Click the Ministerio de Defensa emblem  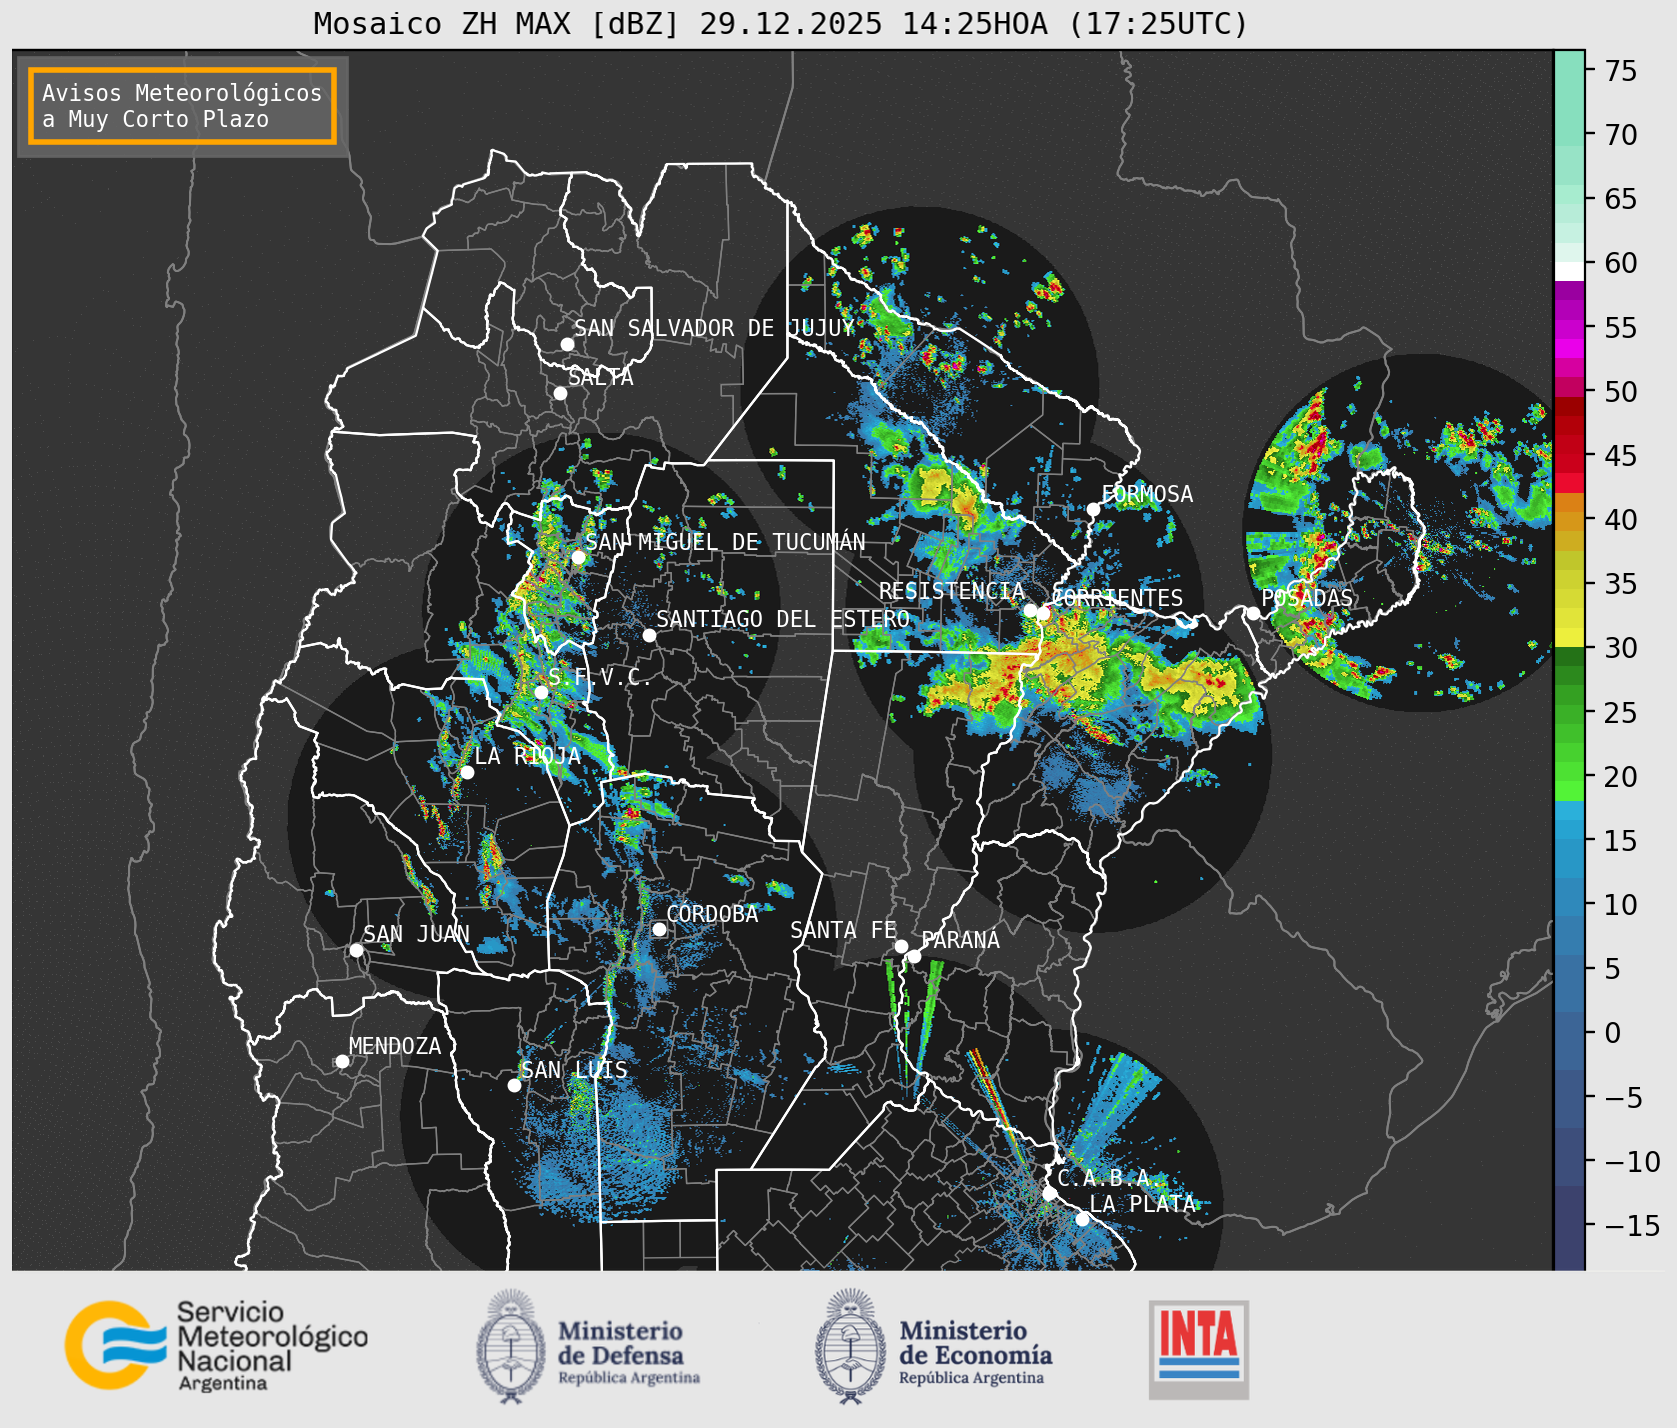click(511, 1346)
